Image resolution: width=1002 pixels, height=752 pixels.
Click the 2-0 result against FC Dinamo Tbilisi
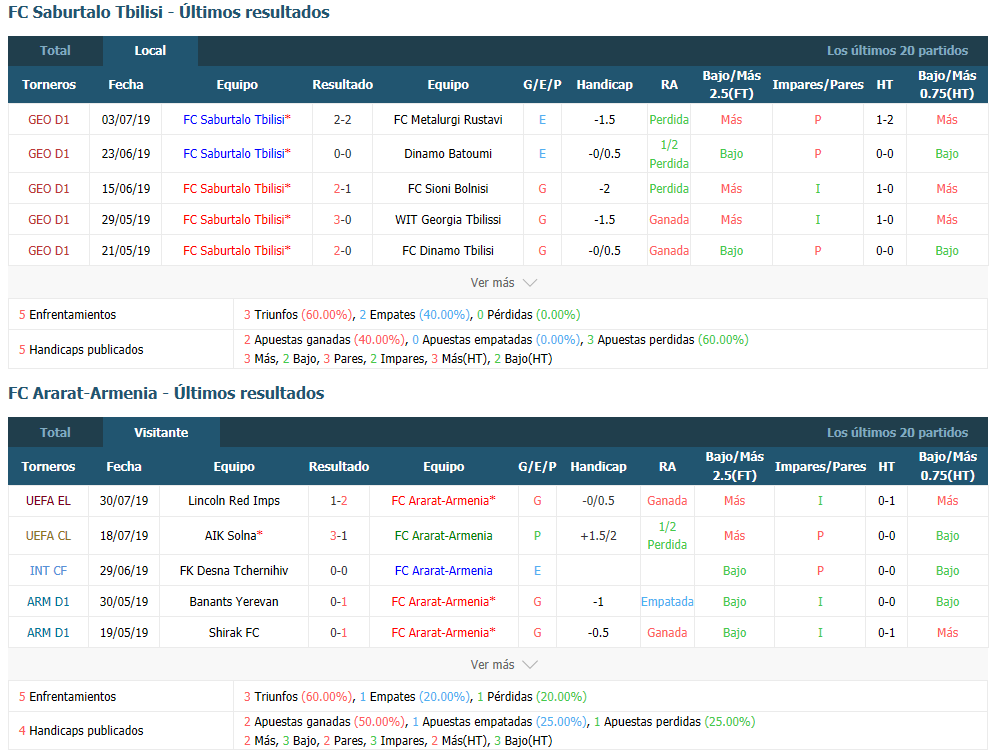(343, 250)
